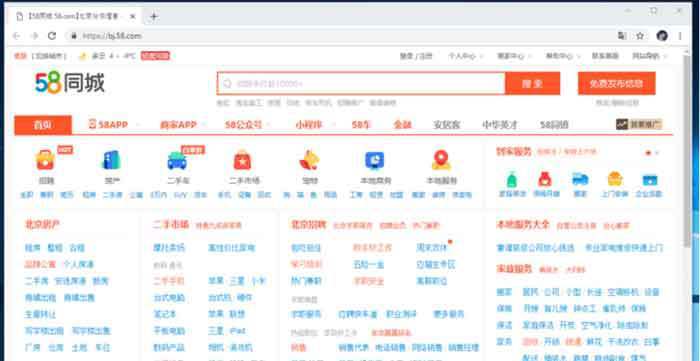Click the 电话销售 link
Screen dimensions: 700x361
click(x=390, y=348)
